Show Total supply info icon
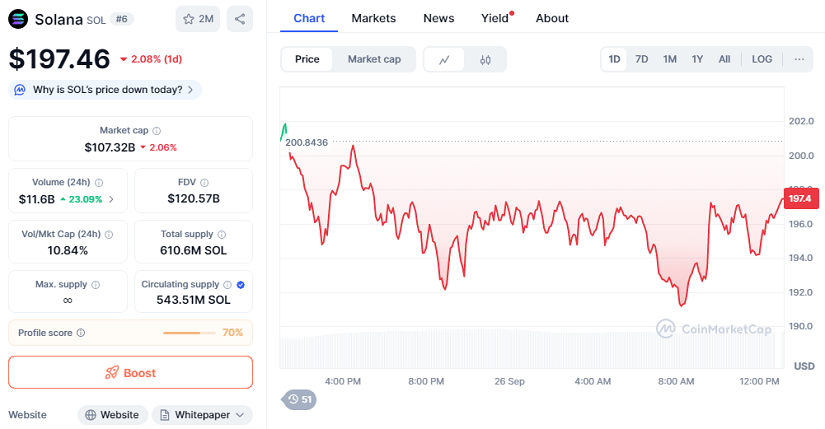The height and width of the screenshot is (429, 825). (x=222, y=234)
